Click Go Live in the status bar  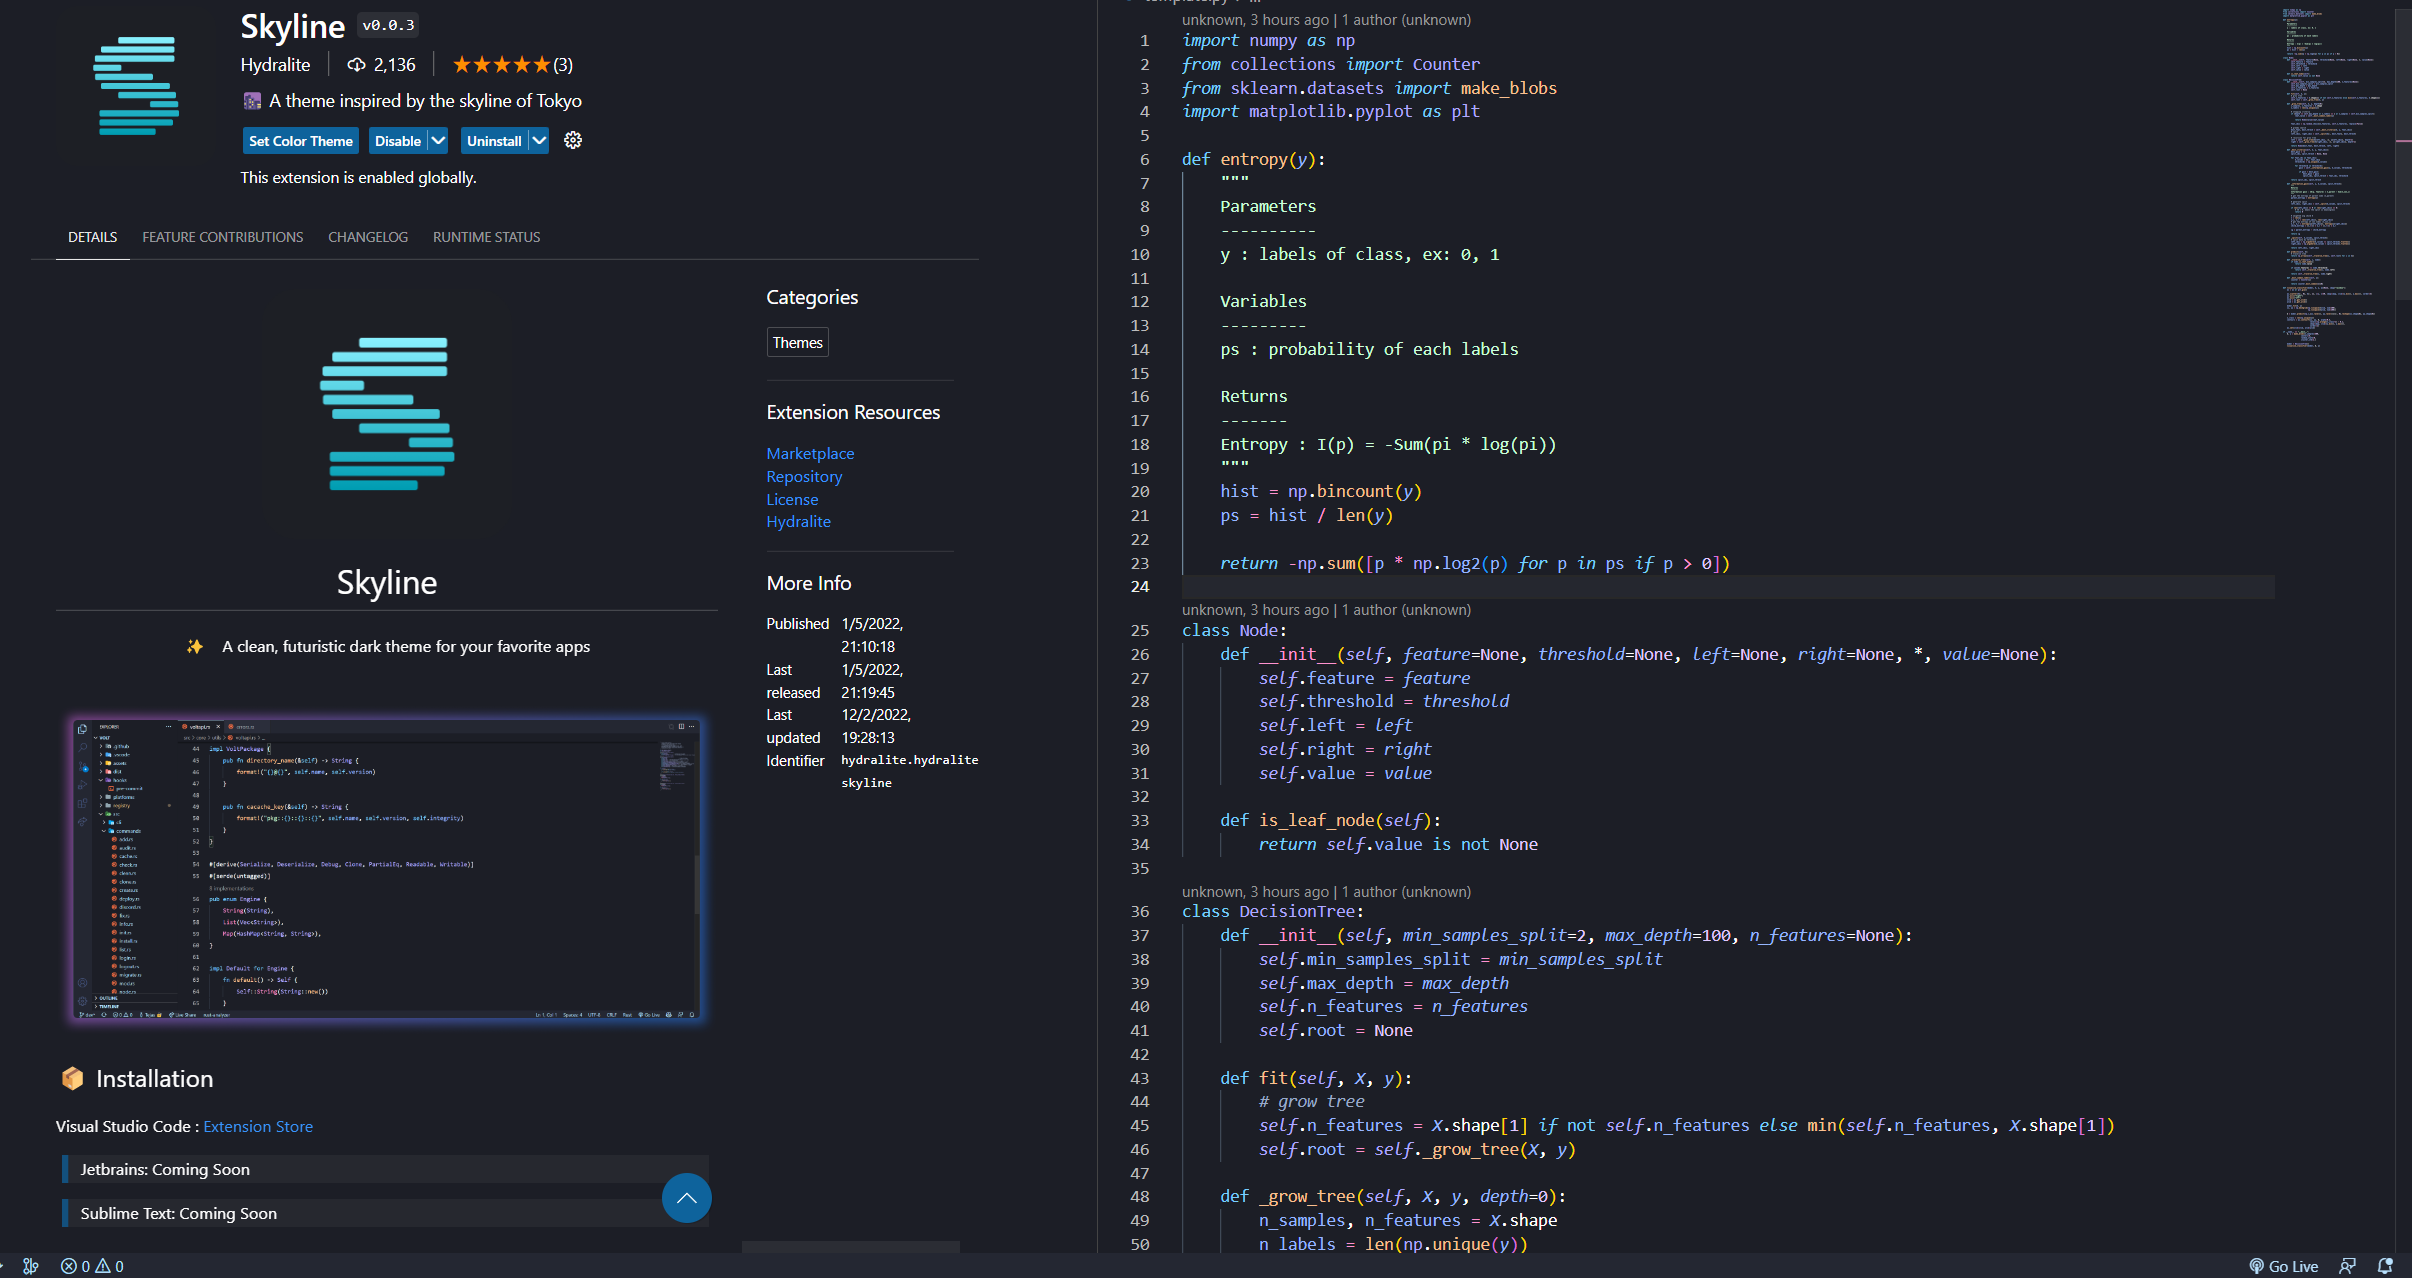[2283, 1266]
